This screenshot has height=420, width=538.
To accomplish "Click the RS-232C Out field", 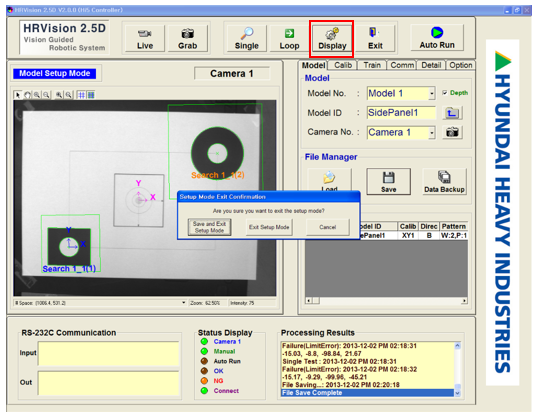I will click(109, 383).
